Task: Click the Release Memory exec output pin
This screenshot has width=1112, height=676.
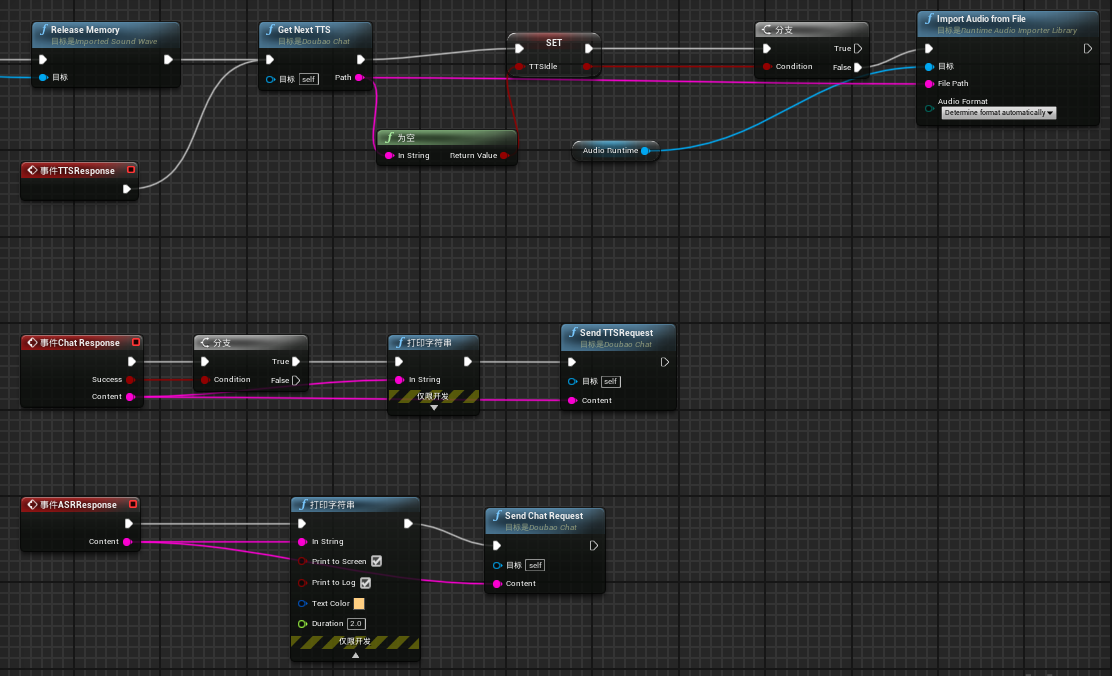Action: (x=168, y=60)
